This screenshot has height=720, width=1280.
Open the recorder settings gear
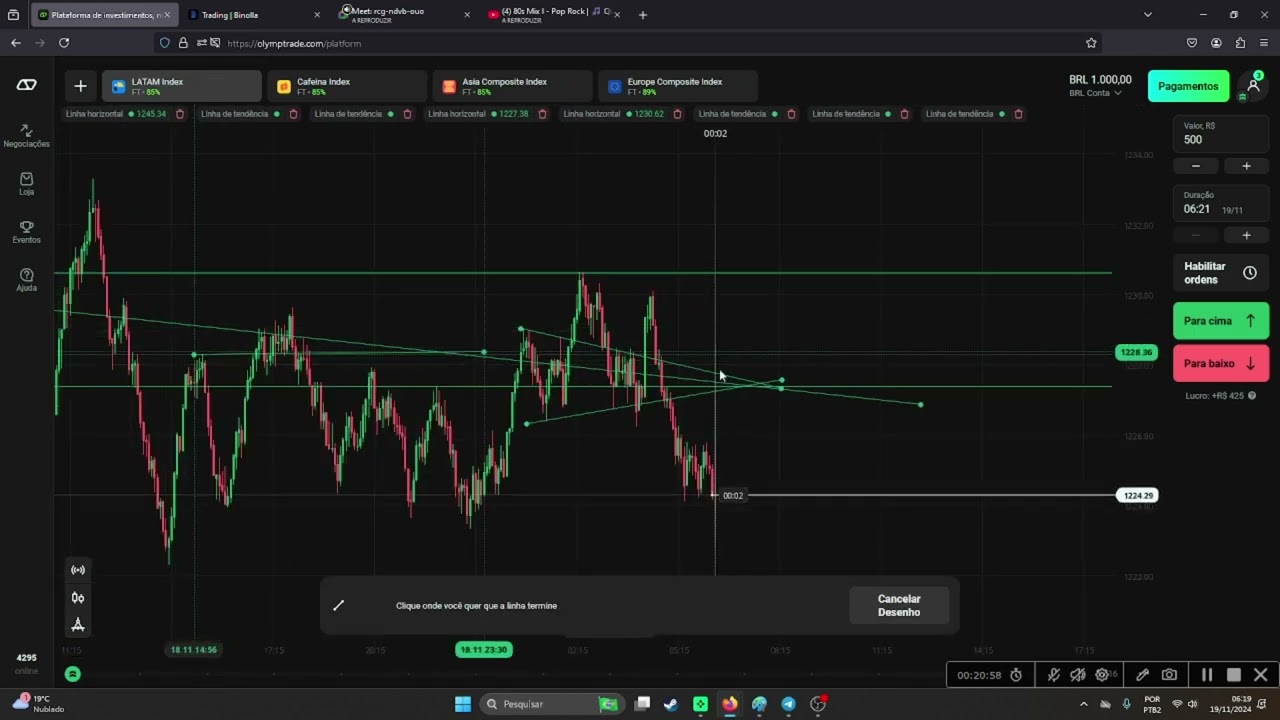coord(1102,675)
